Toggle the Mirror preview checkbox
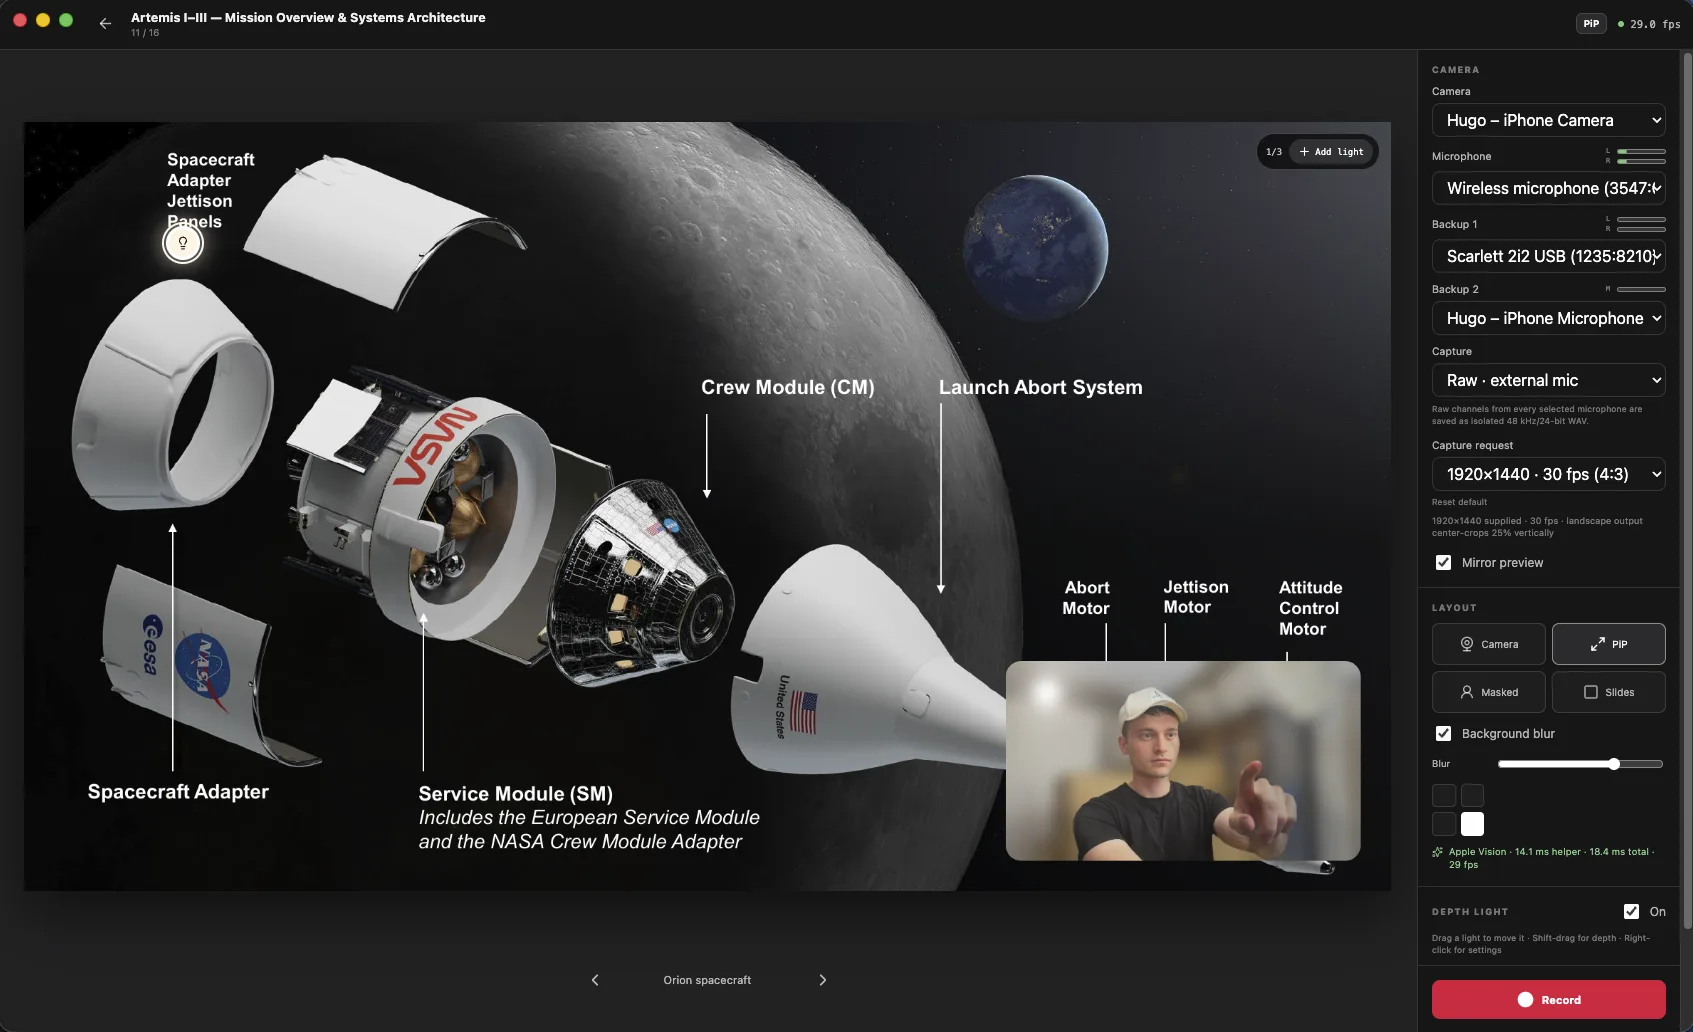The height and width of the screenshot is (1032, 1693). 1443,563
